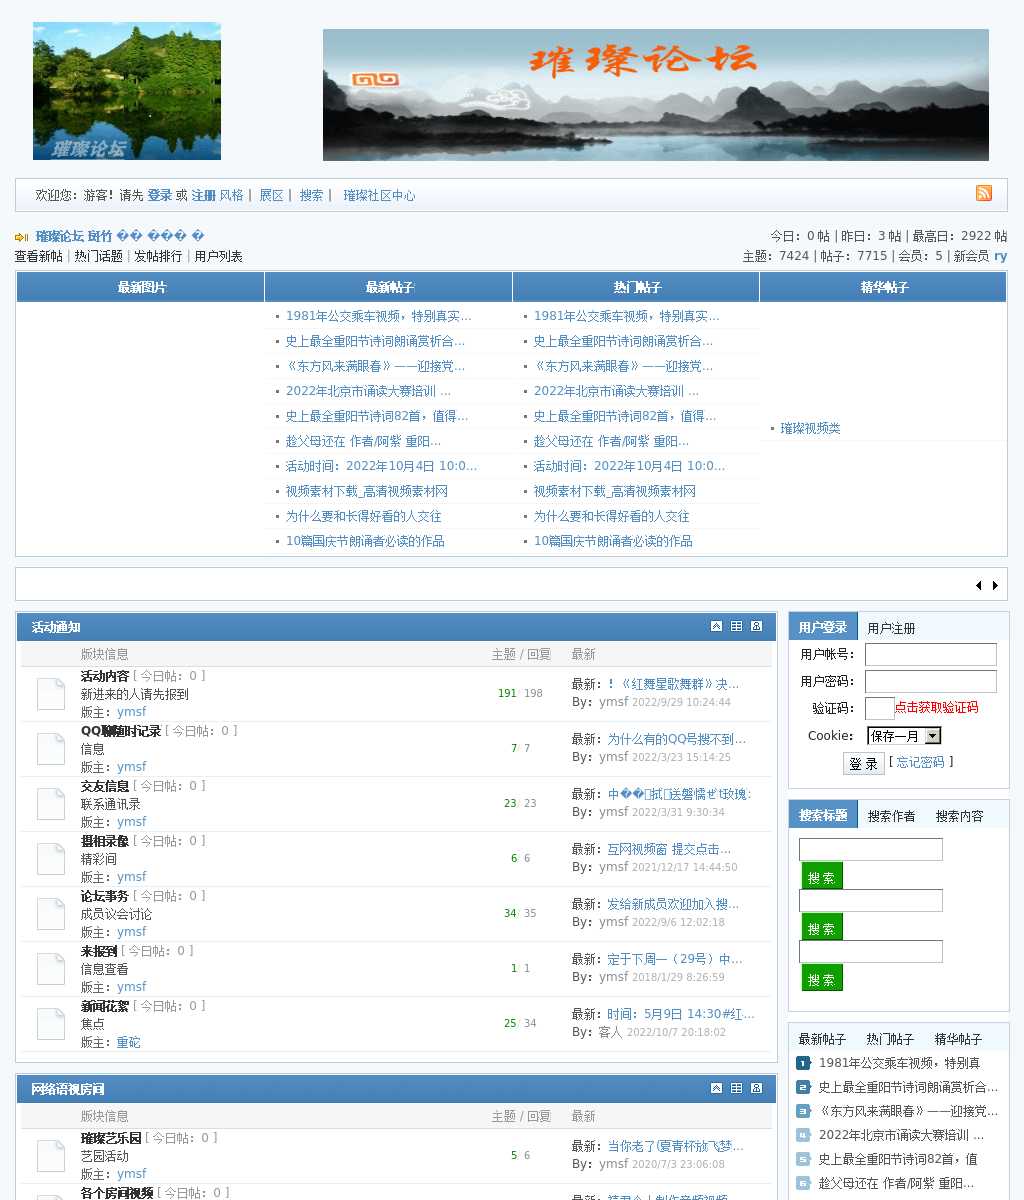
Task: Click the folder icon of the 交友信息 board
Action: 51,804
